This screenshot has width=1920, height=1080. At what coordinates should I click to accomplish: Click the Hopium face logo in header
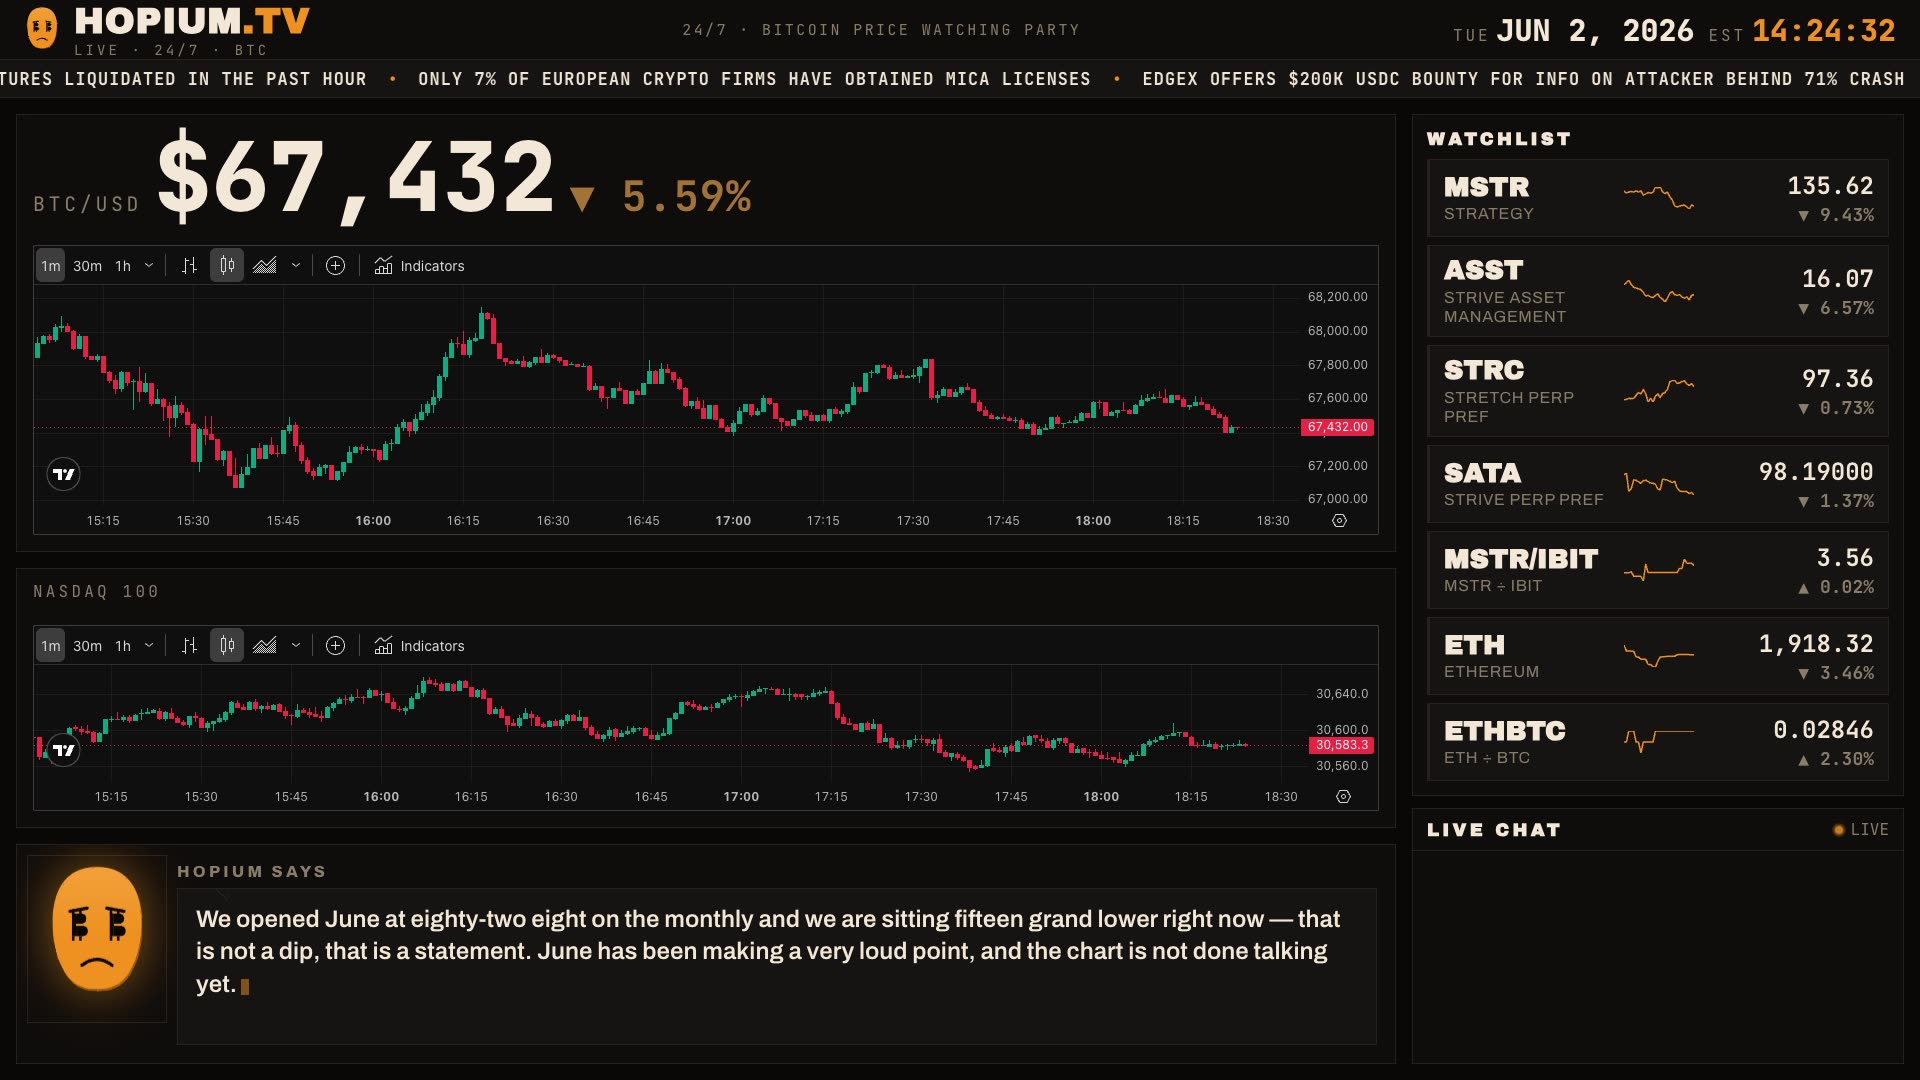42,28
